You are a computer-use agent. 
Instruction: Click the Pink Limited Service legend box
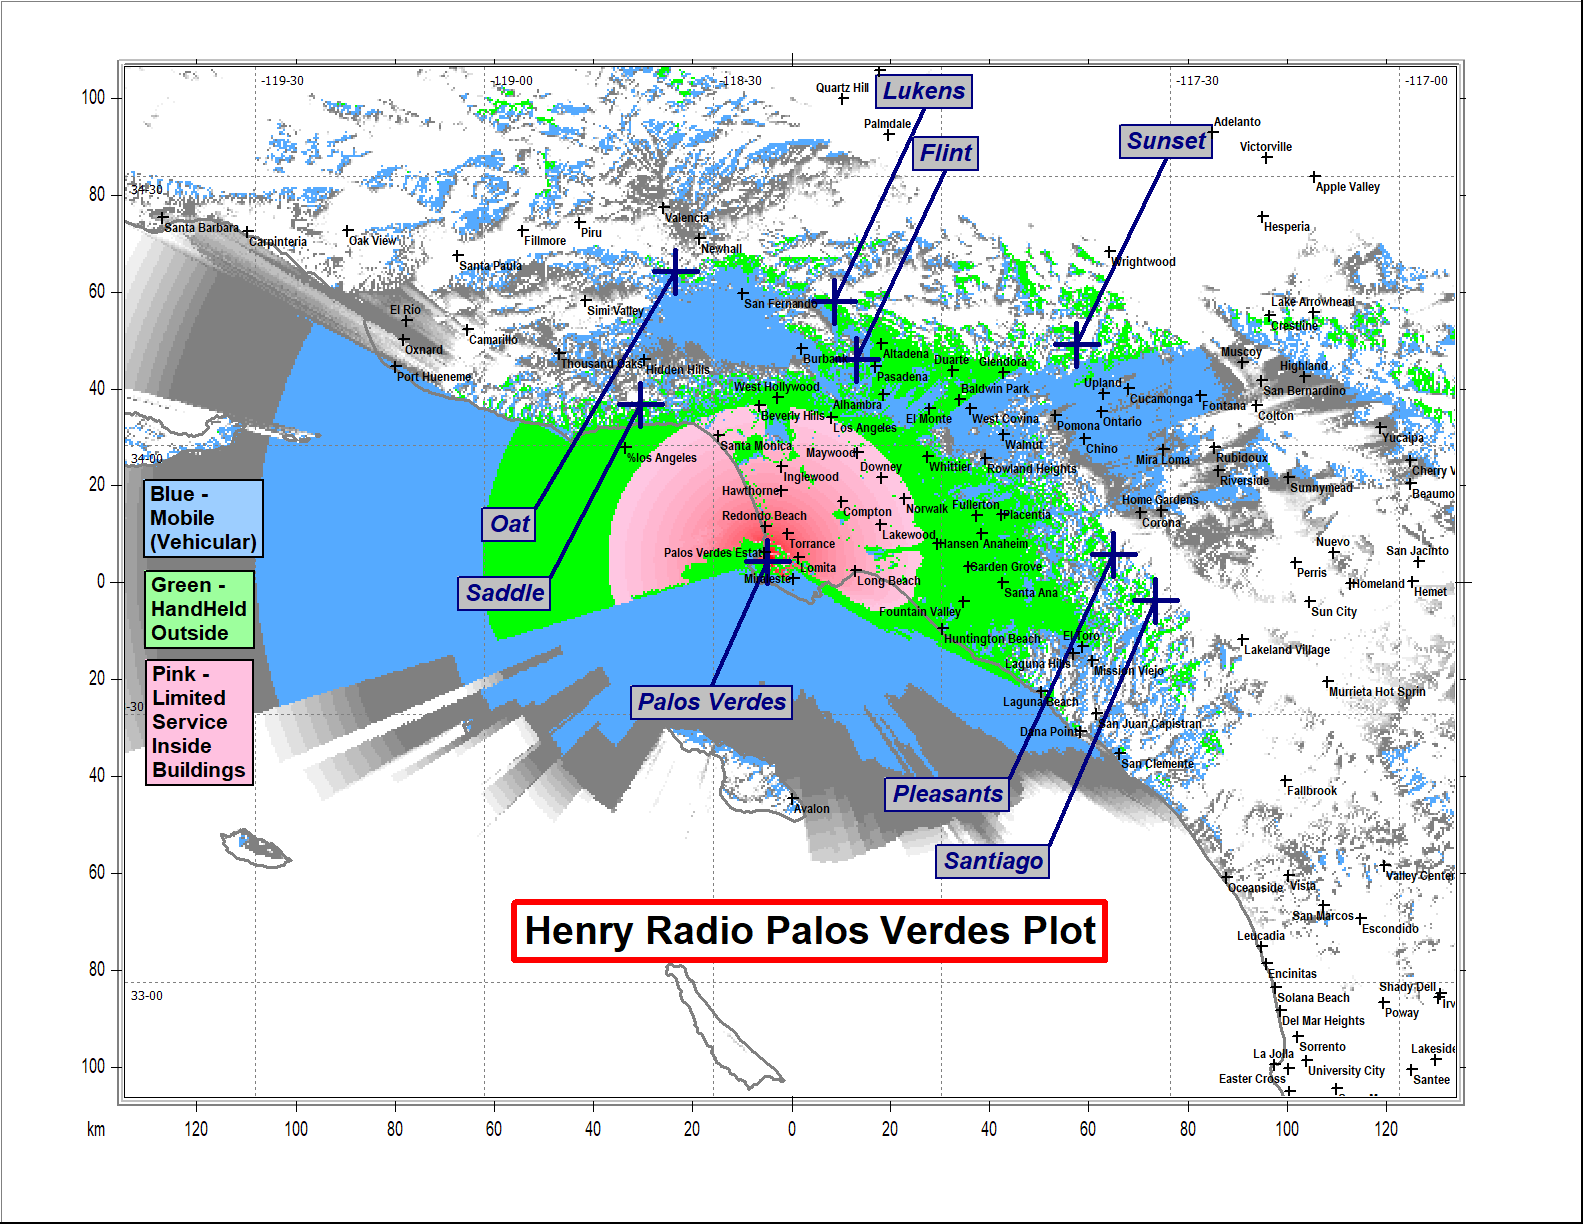point(199,722)
